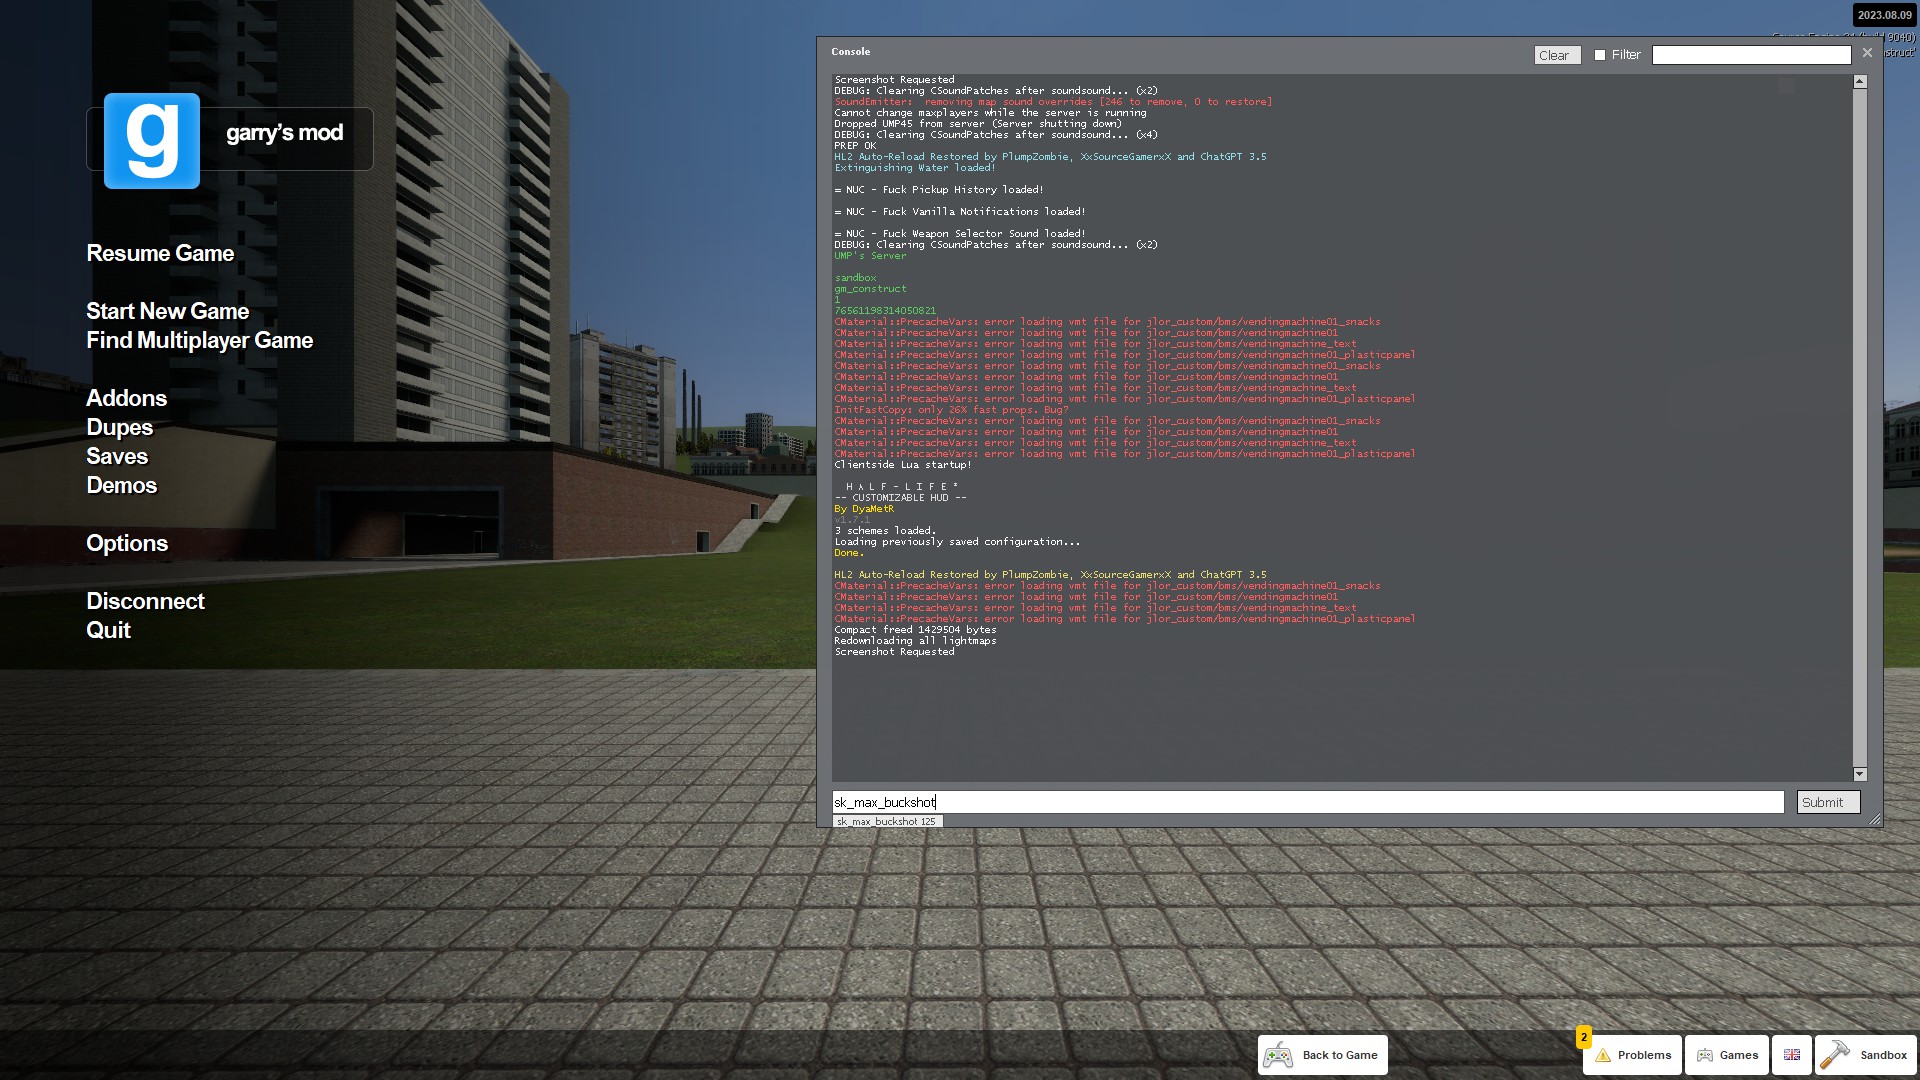Image resolution: width=1920 pixels, height=1080 pixels.
Task: Select the Sandbox hammer icon
Action: click(x=1836, y=1055)
